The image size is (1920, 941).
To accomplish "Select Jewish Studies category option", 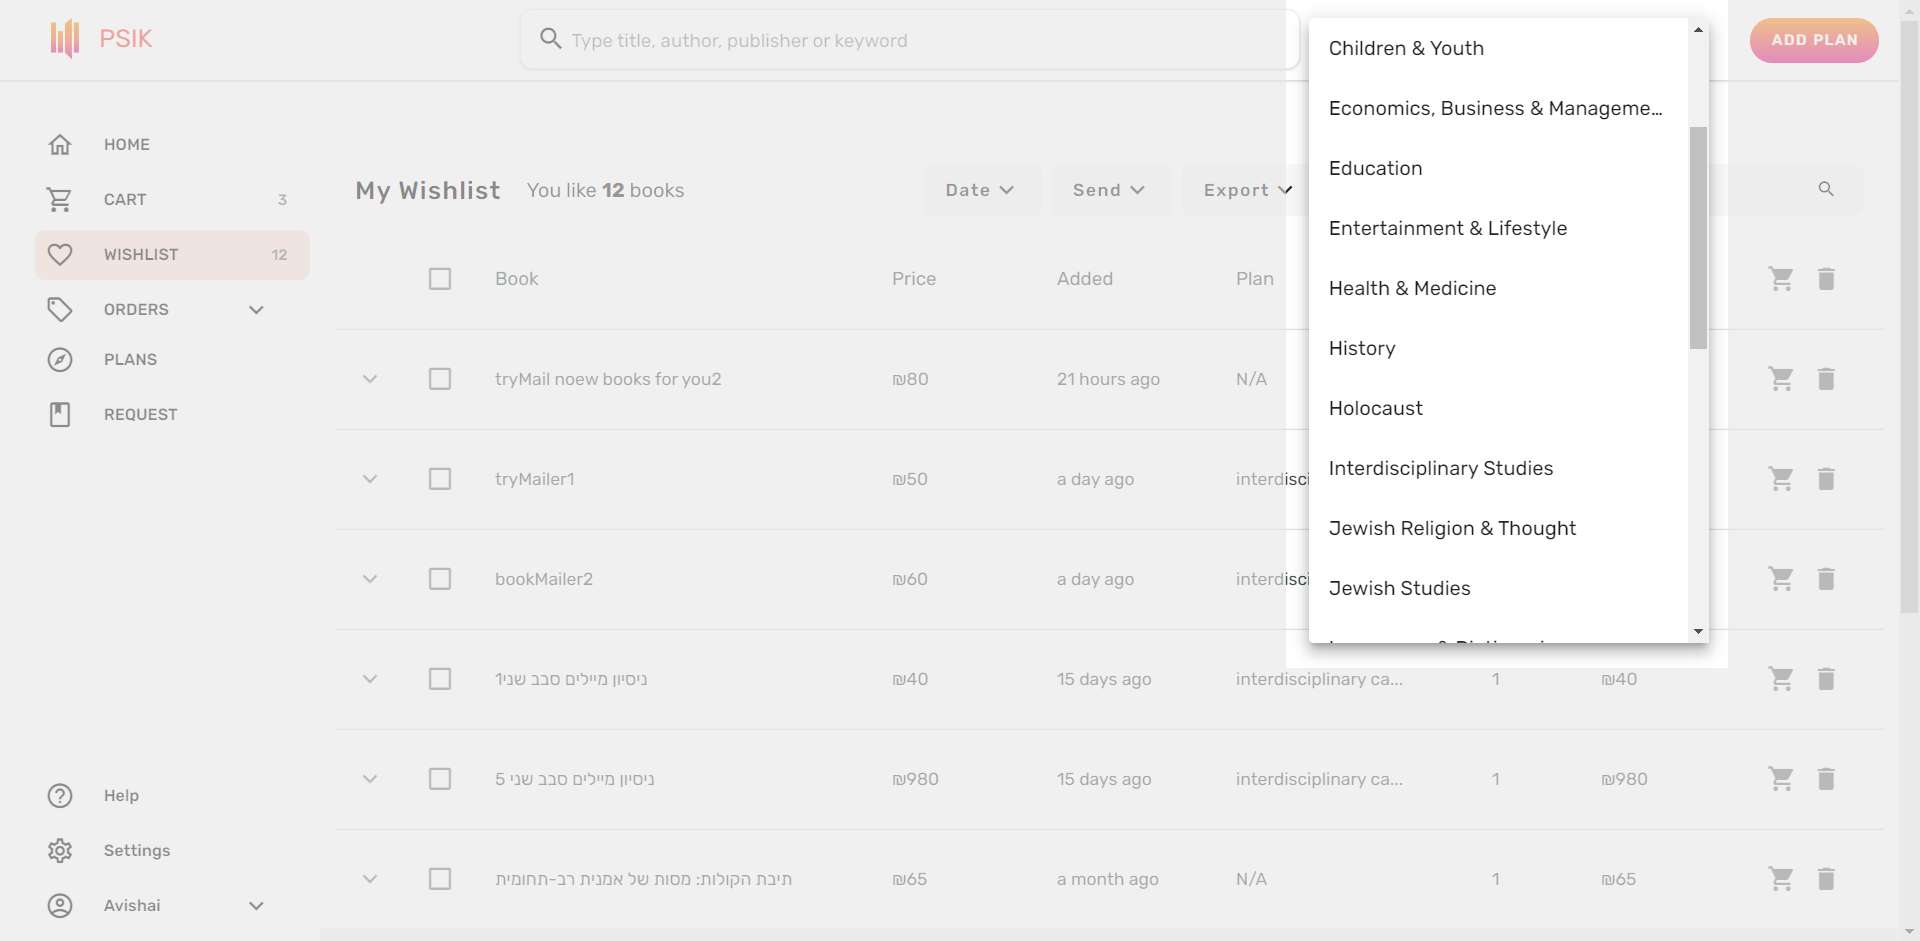I will click(x=1399, y=589).
